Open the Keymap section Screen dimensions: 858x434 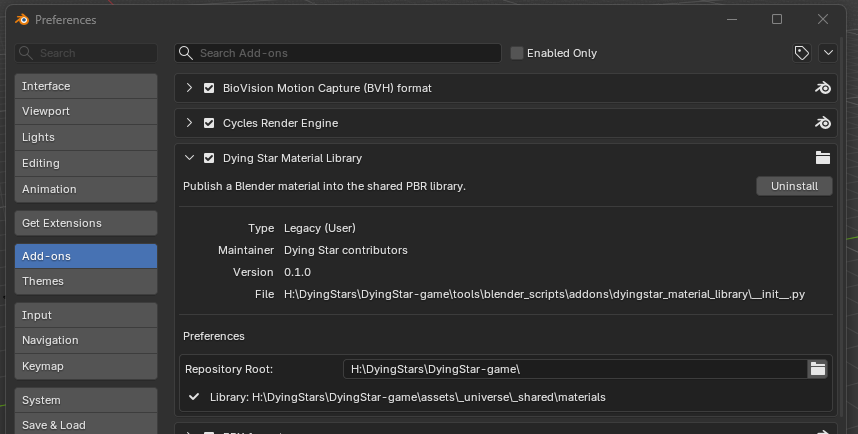click(86, 366)
